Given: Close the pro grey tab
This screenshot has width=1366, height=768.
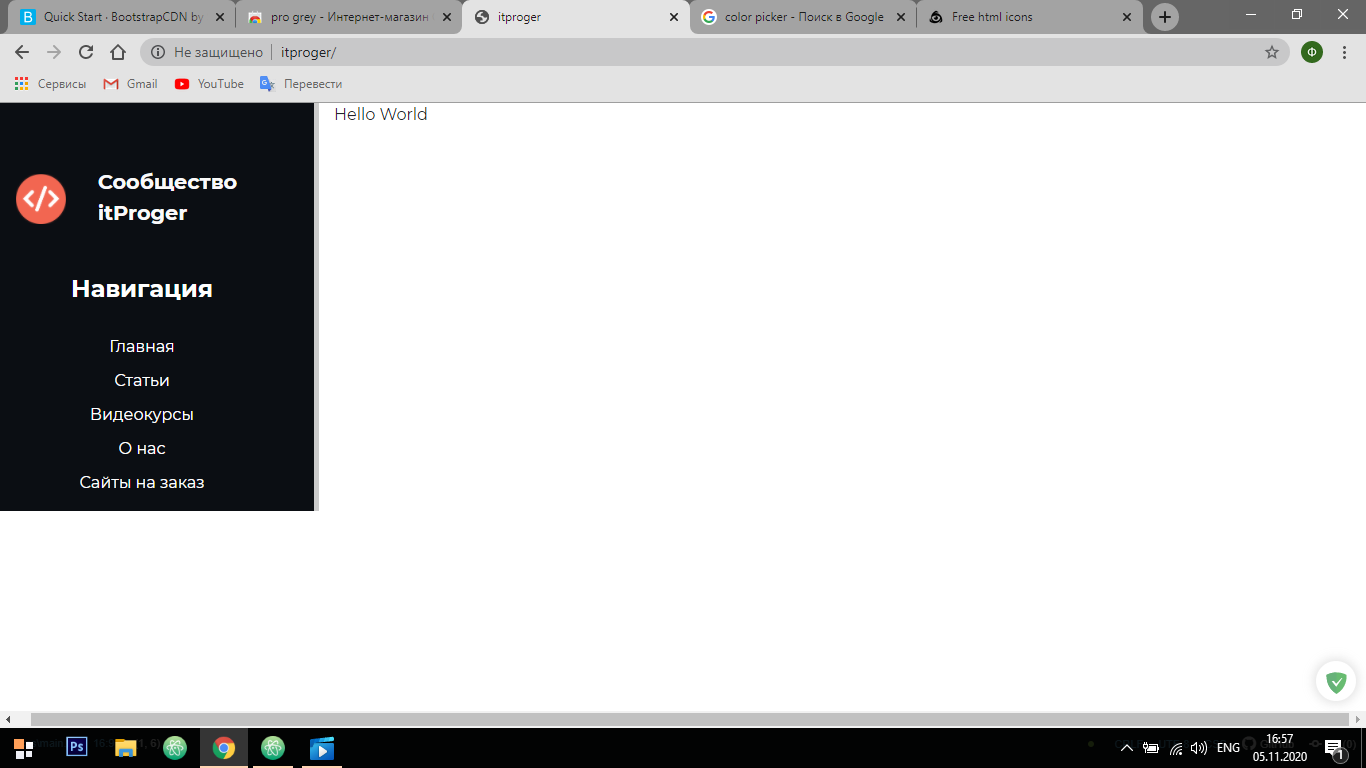Looking at the screenshot, I should pyautogui.click(x=447, y=17).
